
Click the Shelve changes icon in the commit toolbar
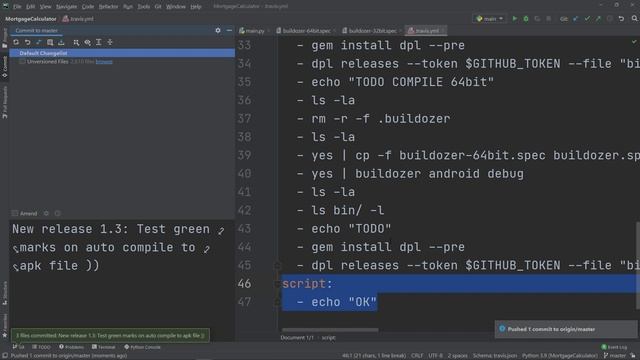[61, 42]
